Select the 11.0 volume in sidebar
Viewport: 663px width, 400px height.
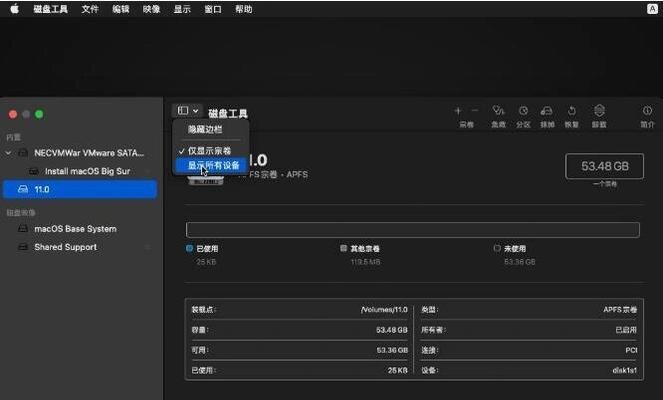click(80, 189)
